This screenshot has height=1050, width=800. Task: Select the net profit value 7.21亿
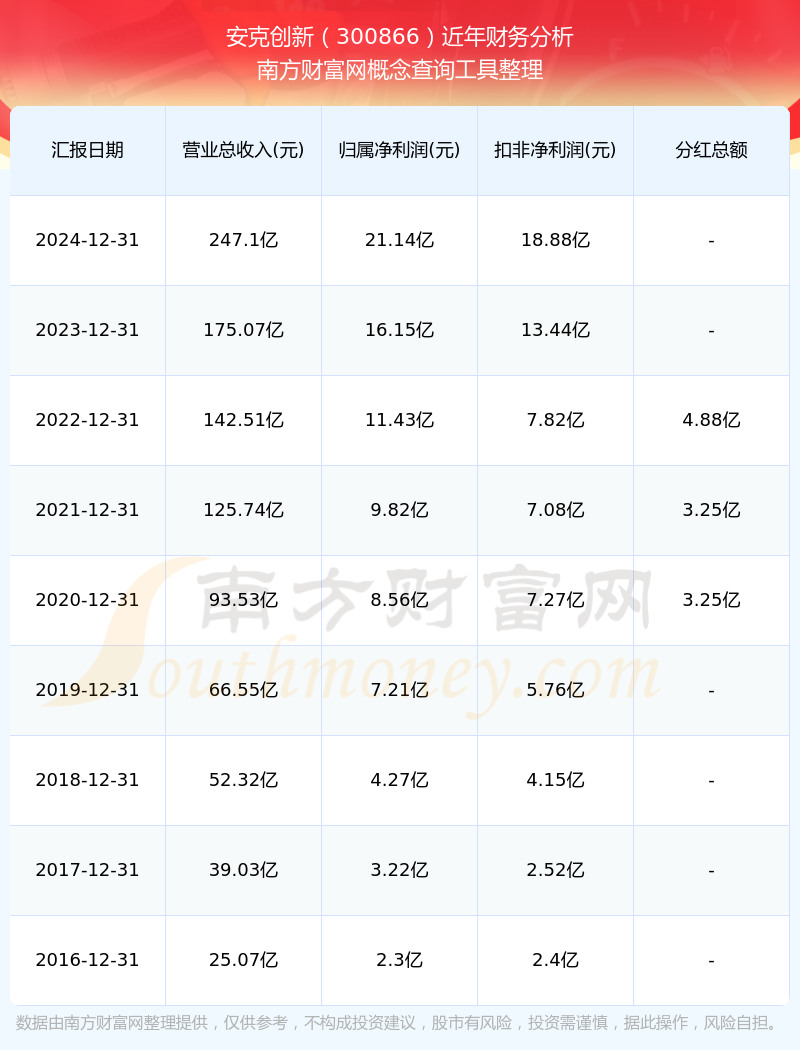(399, 690)
